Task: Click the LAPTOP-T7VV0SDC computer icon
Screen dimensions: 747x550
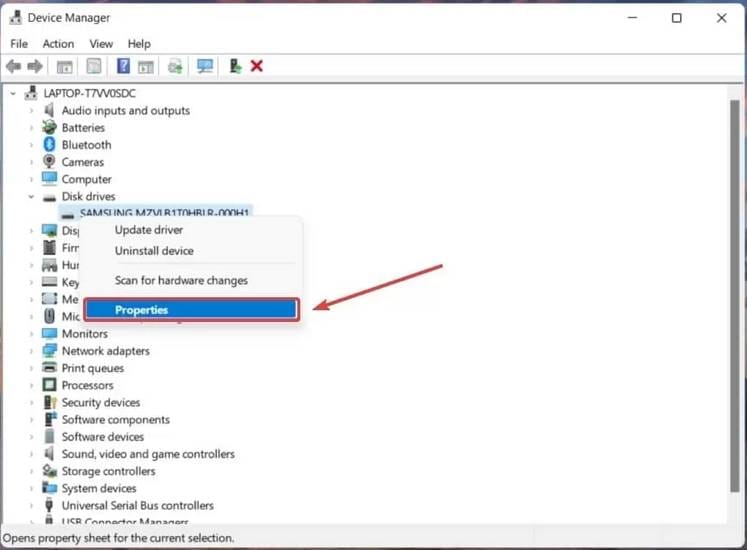Action: click(31, 93)
